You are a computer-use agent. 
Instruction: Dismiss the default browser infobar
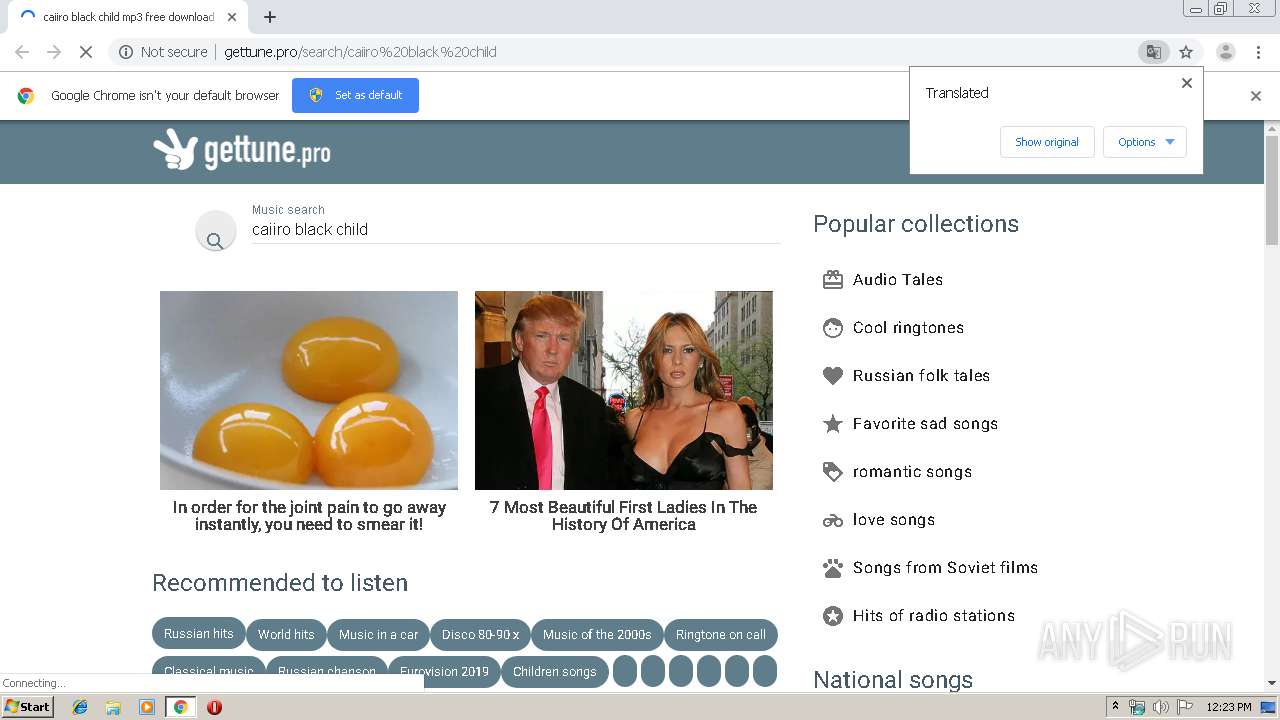(x=1256, y=96)
